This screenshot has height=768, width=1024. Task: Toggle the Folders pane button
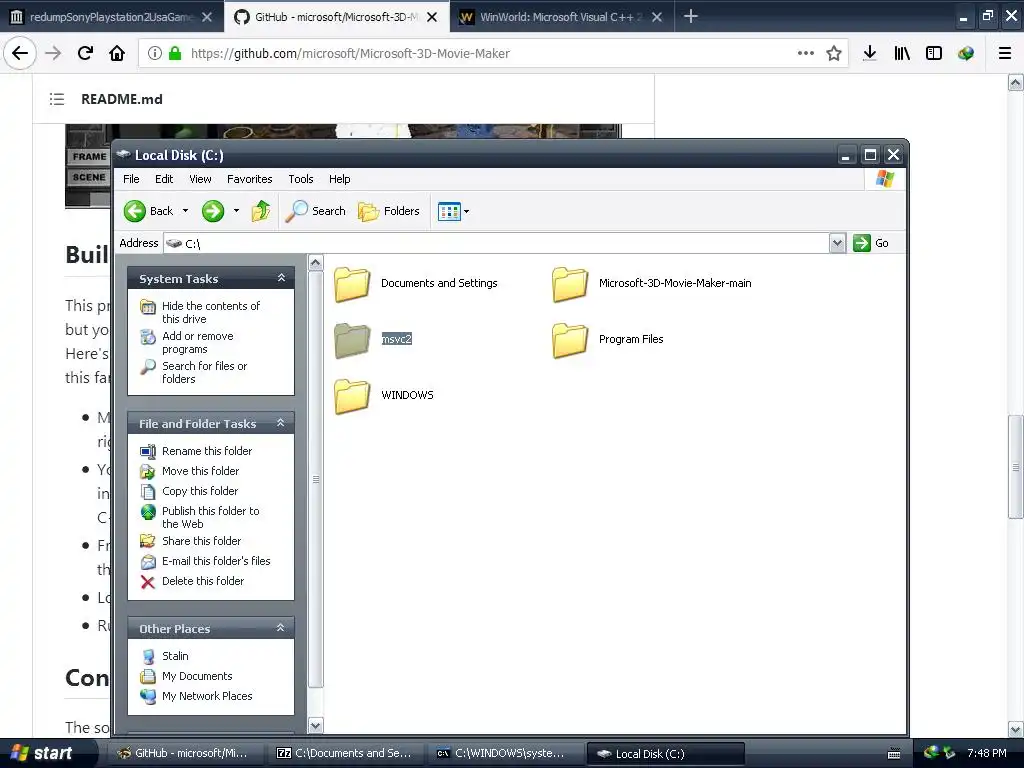coord(389,211)
